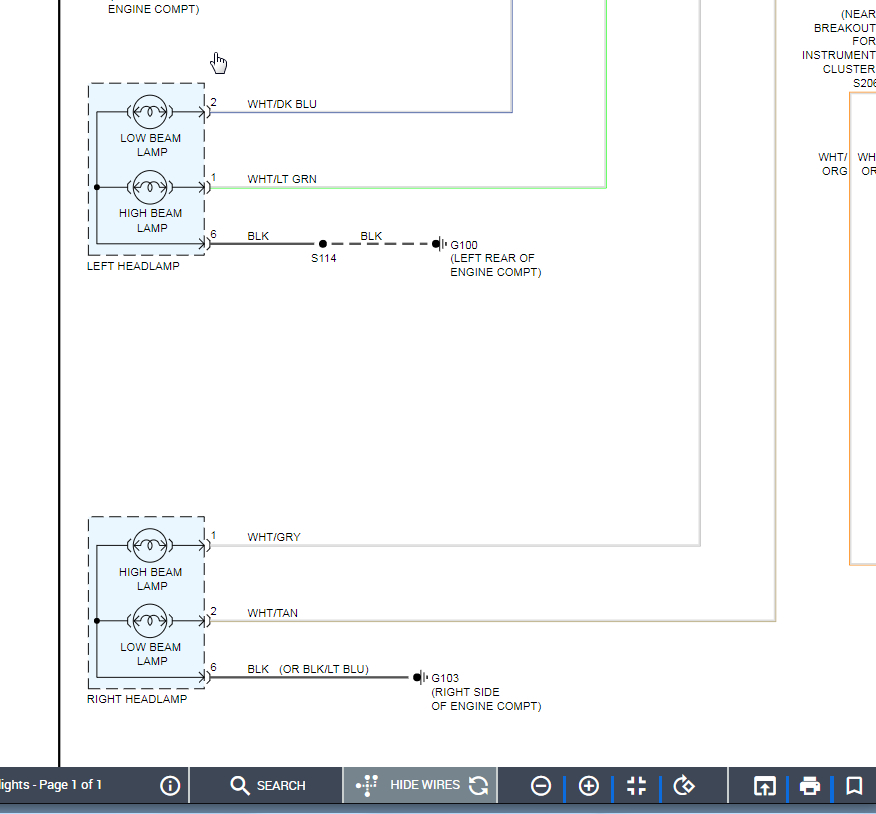Open the Search tool

(267, 785)
